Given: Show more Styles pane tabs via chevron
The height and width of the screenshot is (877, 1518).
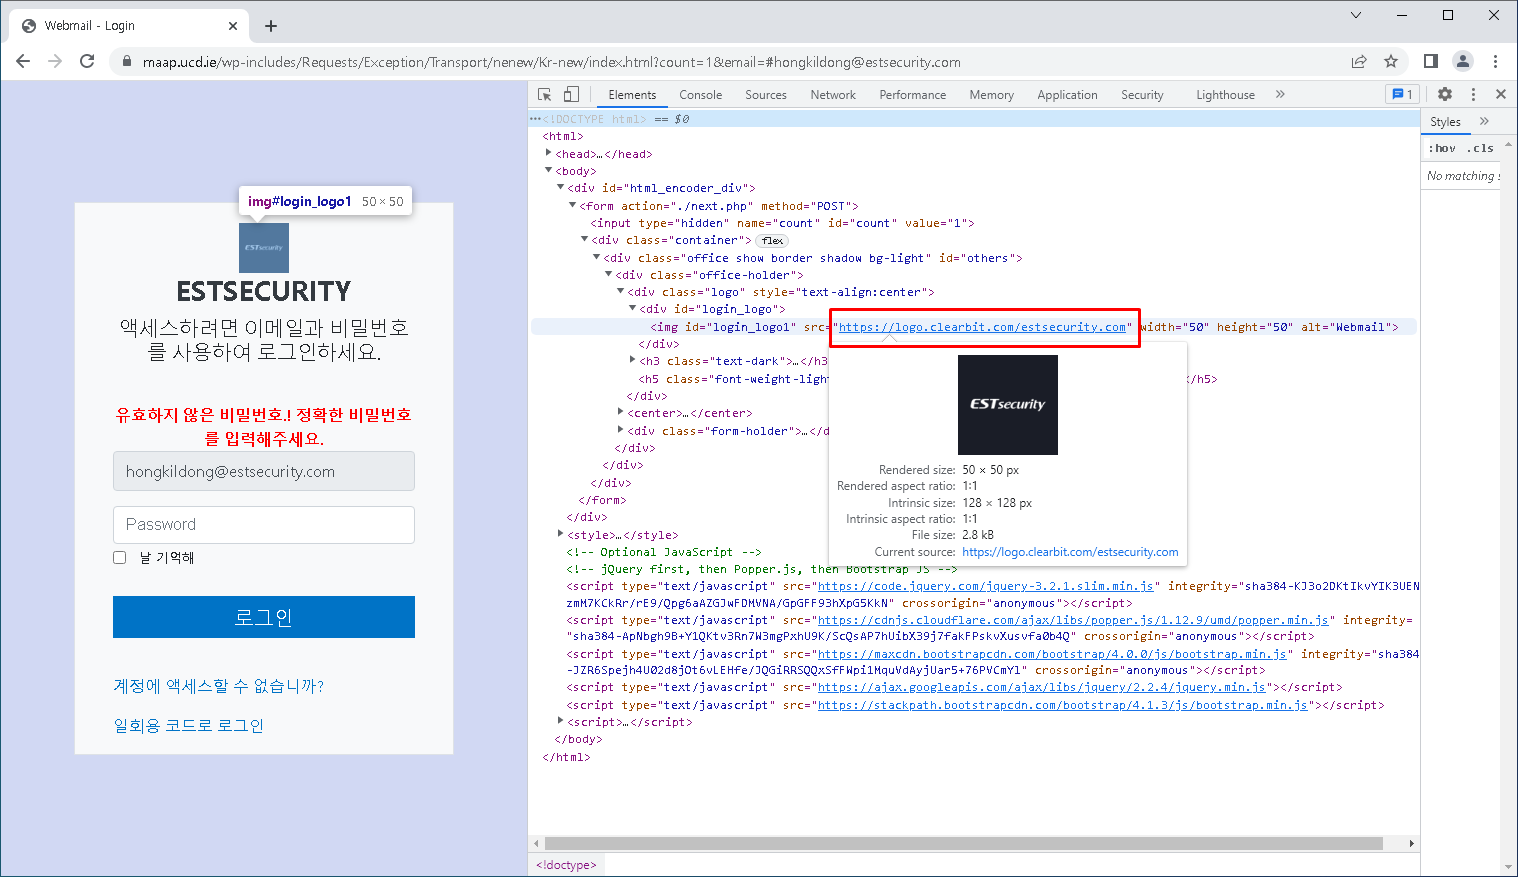Looking at the screenshot, I should click(1484, 121).
